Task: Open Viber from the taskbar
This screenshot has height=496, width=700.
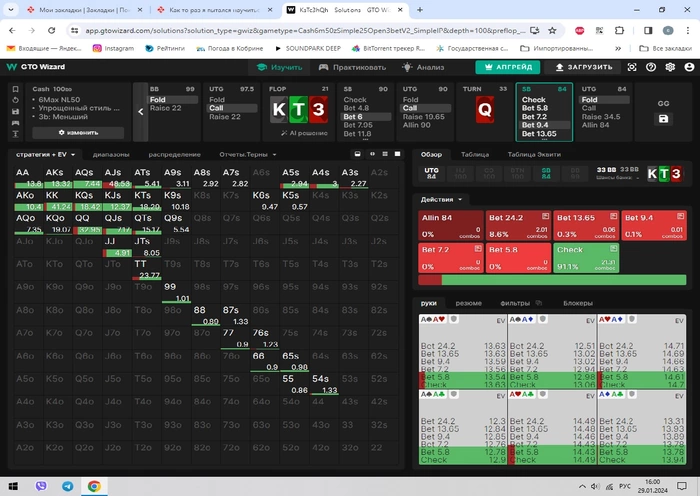Action: [41, 486]
